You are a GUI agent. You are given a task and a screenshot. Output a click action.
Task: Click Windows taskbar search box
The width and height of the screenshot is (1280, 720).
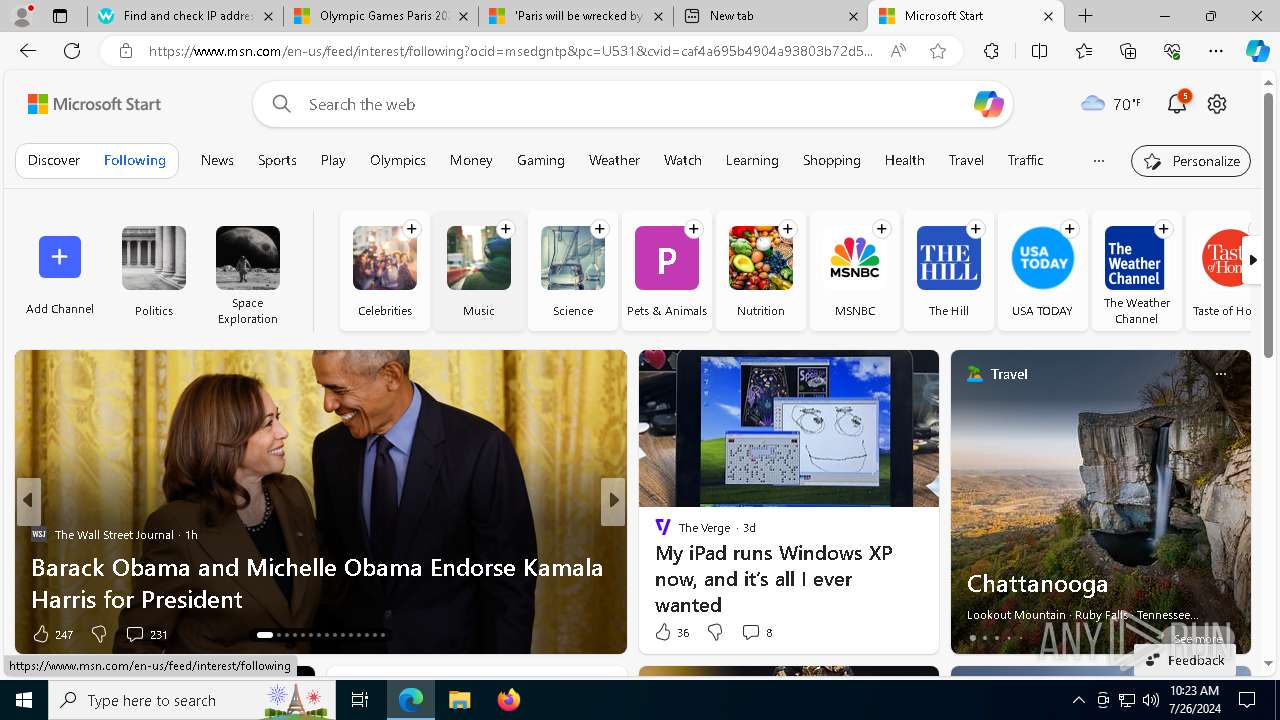(192, 700)
